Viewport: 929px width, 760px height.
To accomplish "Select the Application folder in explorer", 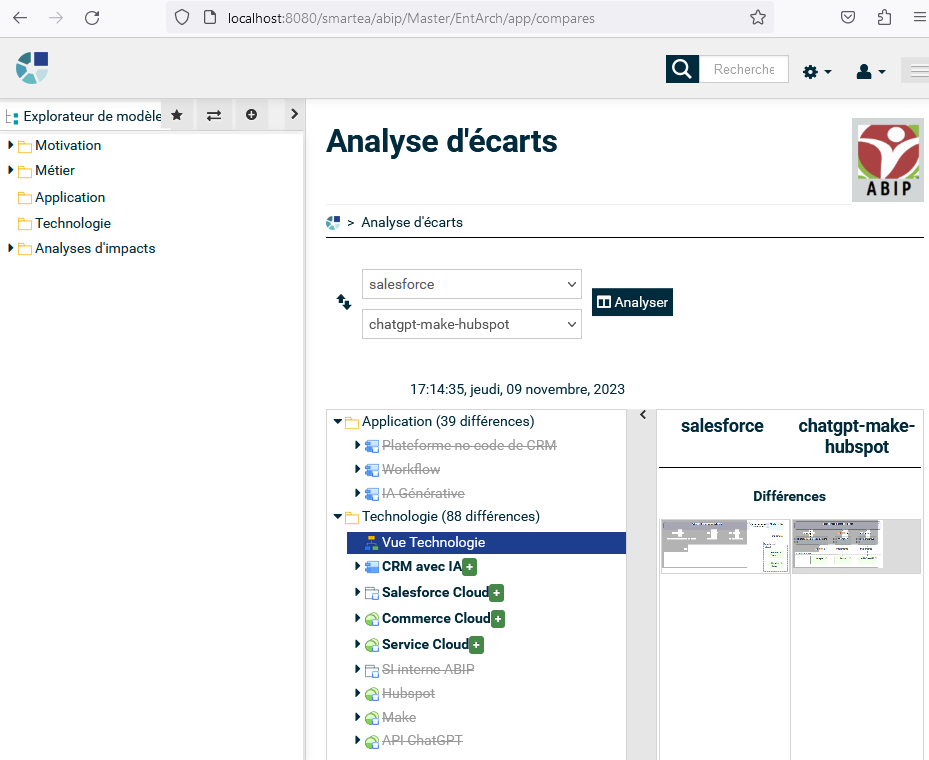I will (70, 197).
